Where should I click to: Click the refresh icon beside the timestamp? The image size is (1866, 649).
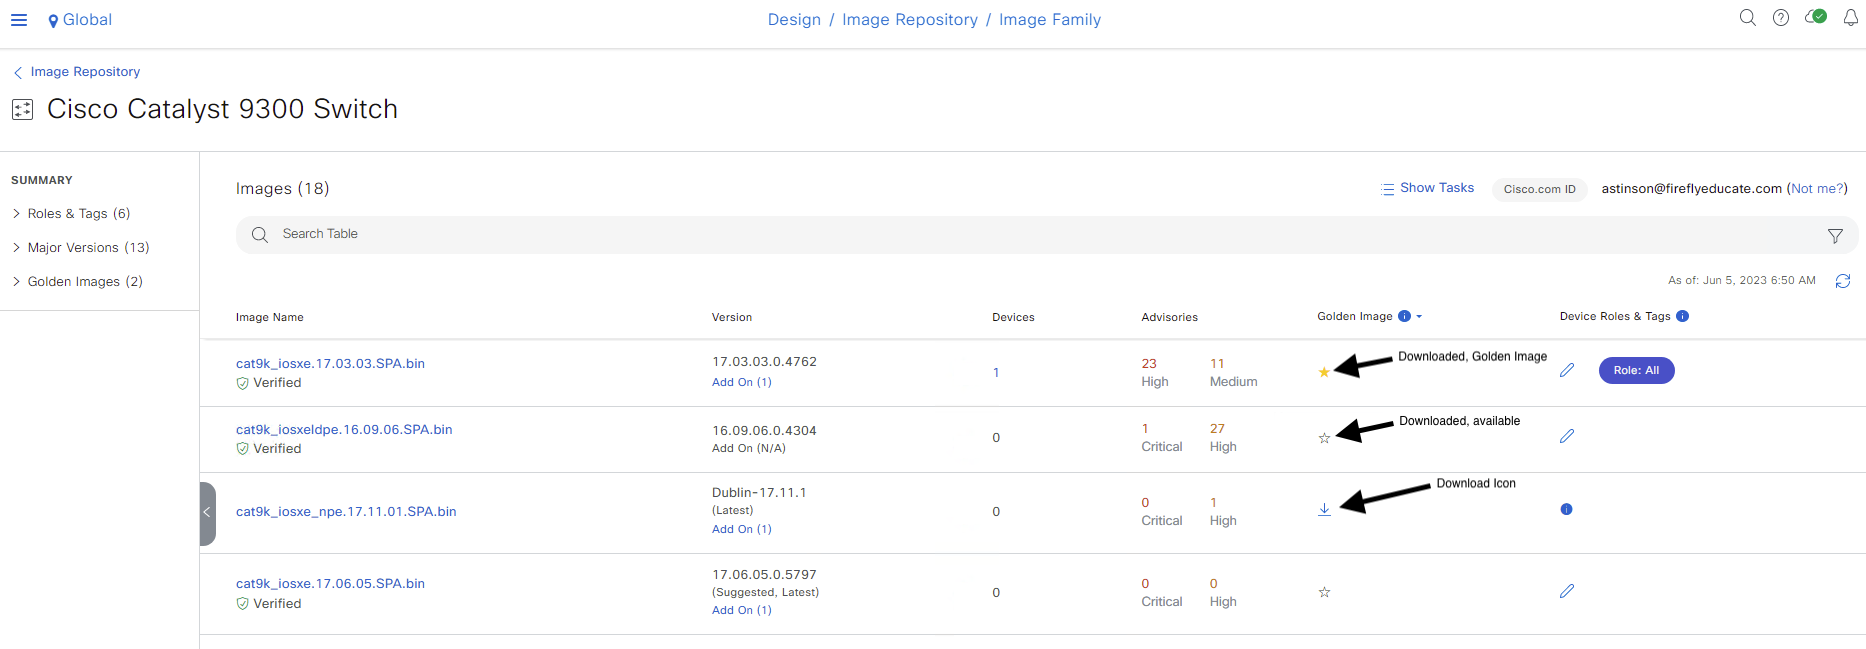point(1843,281)
